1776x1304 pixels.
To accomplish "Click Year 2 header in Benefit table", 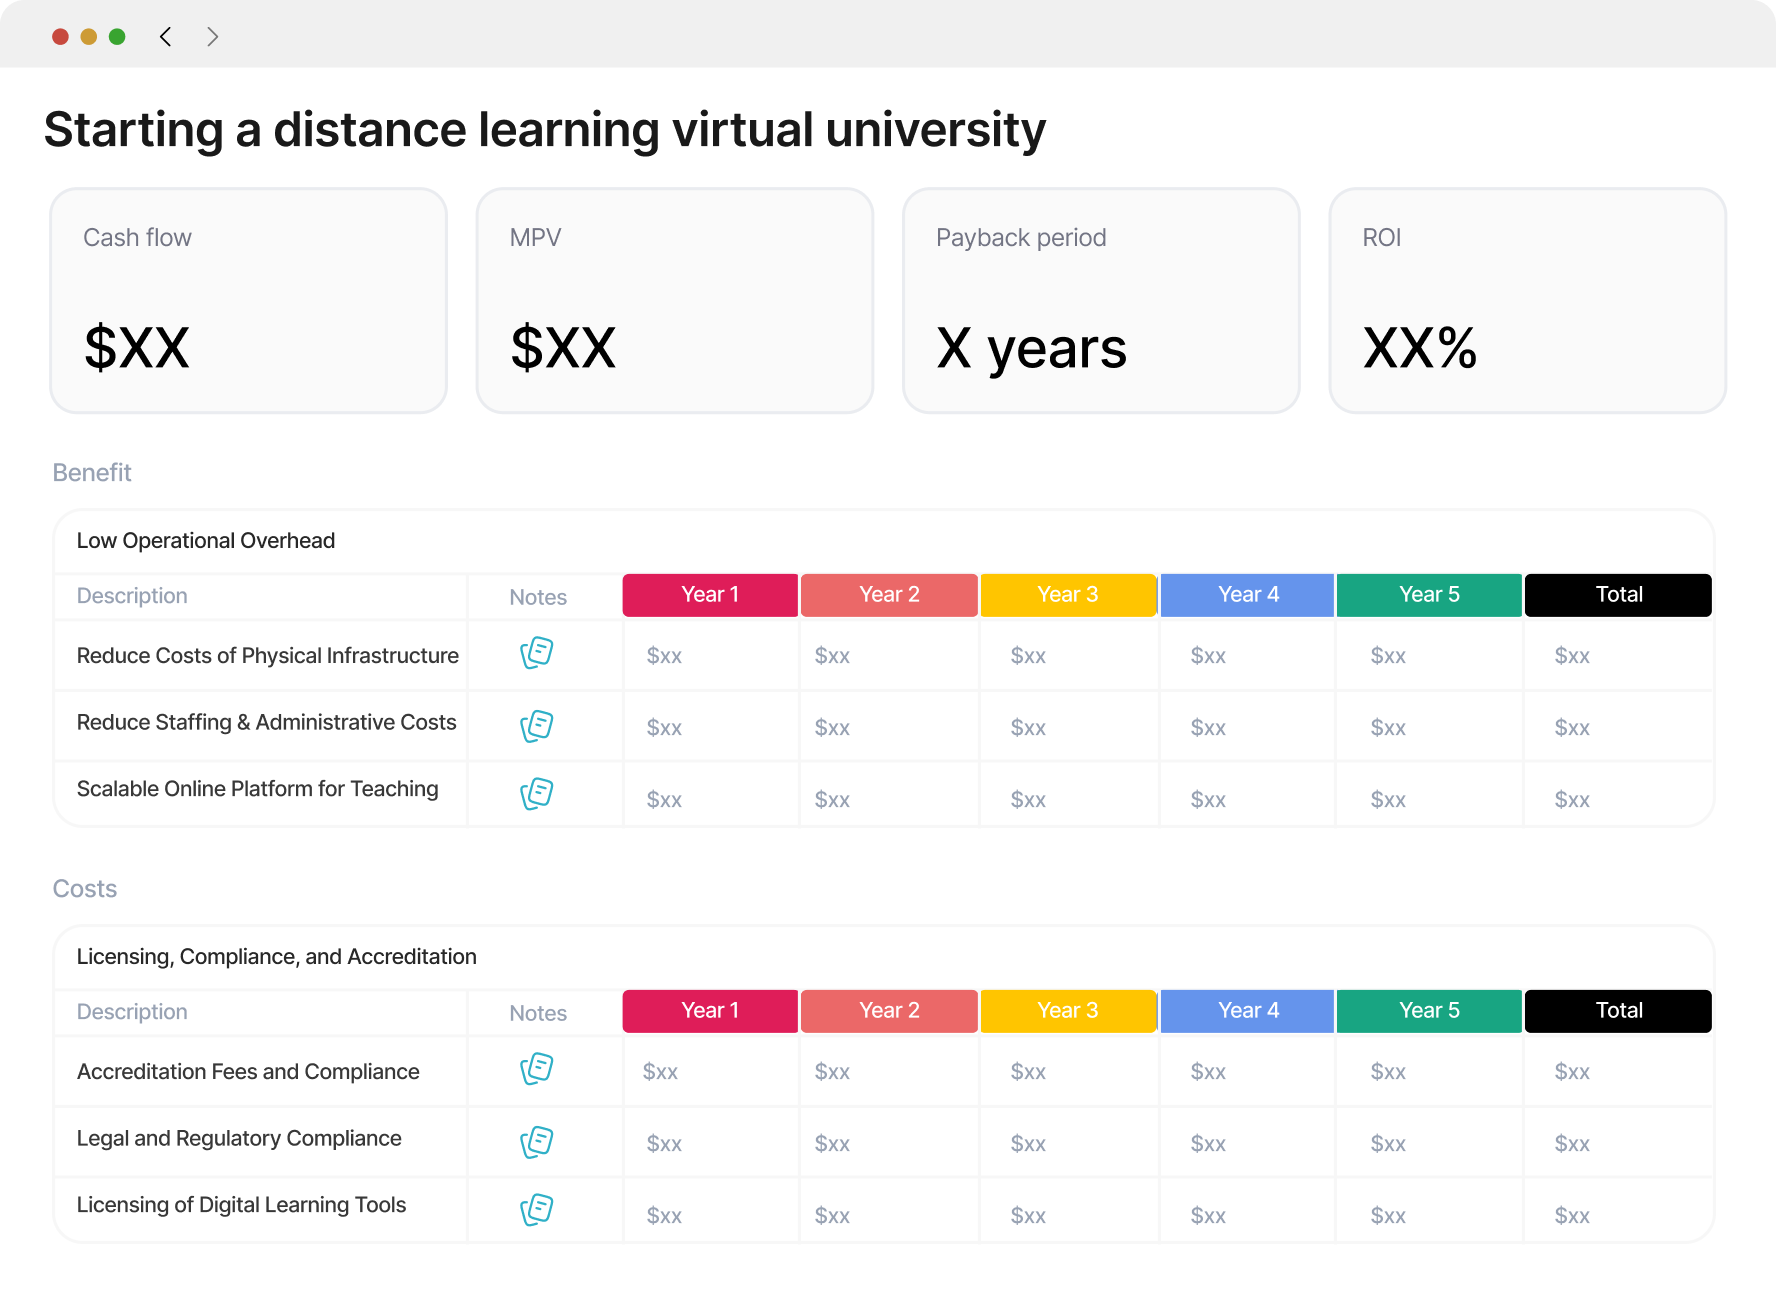I will (x=889, y=595).
